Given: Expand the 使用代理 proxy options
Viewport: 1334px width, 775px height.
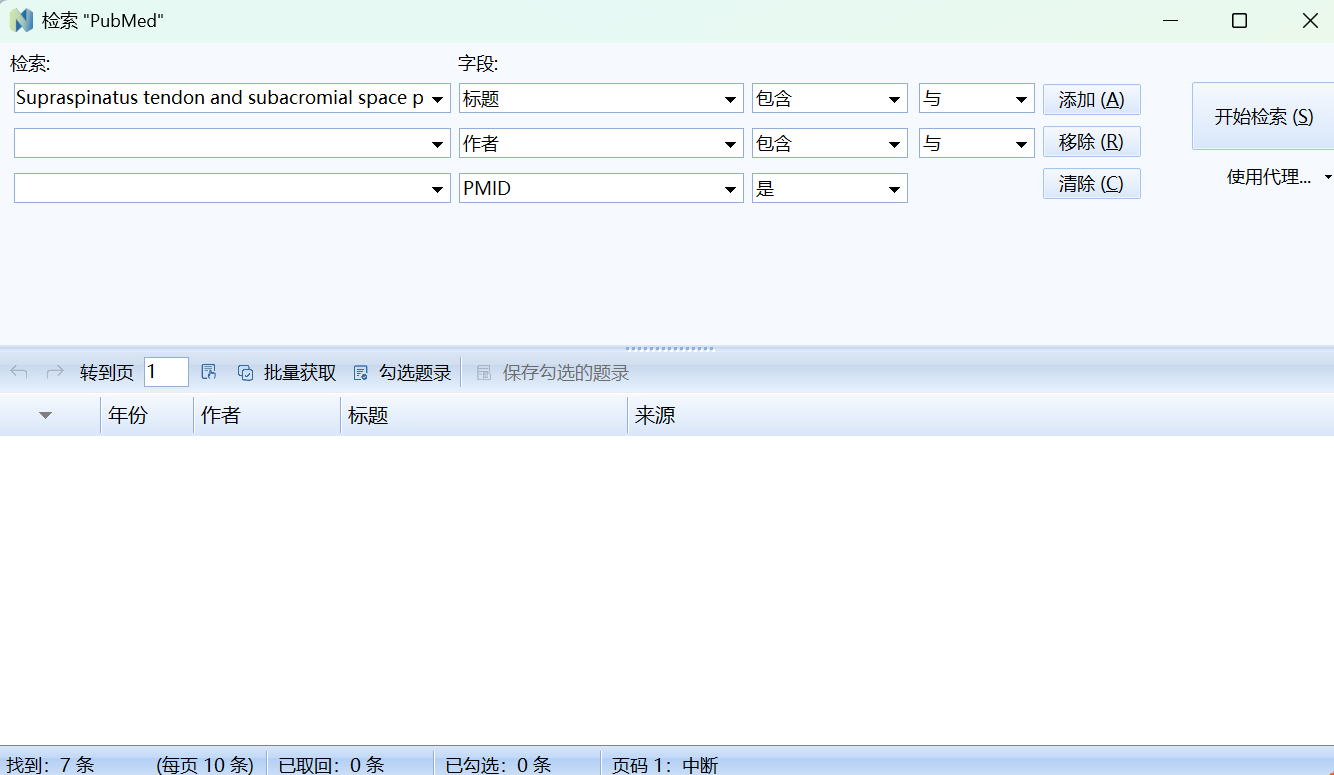Looking at the screenshot, I should pos(1328,177).
